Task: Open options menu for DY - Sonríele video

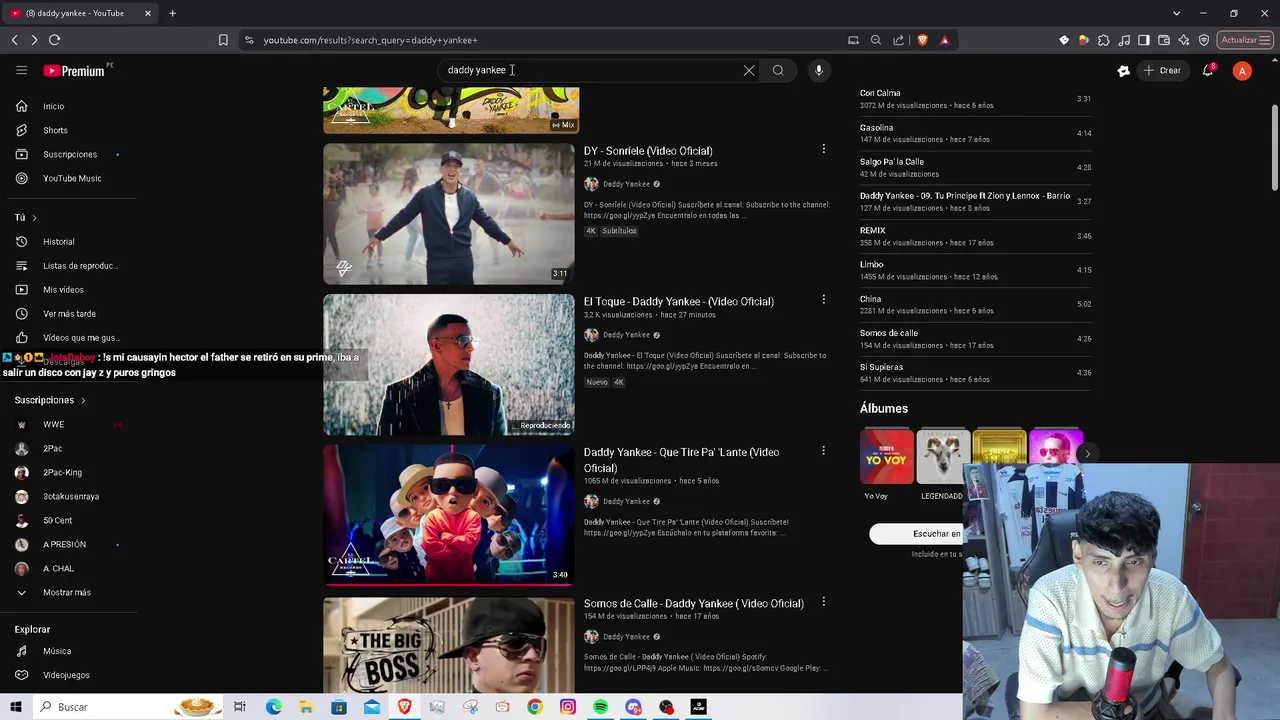Action: point(823,149)
